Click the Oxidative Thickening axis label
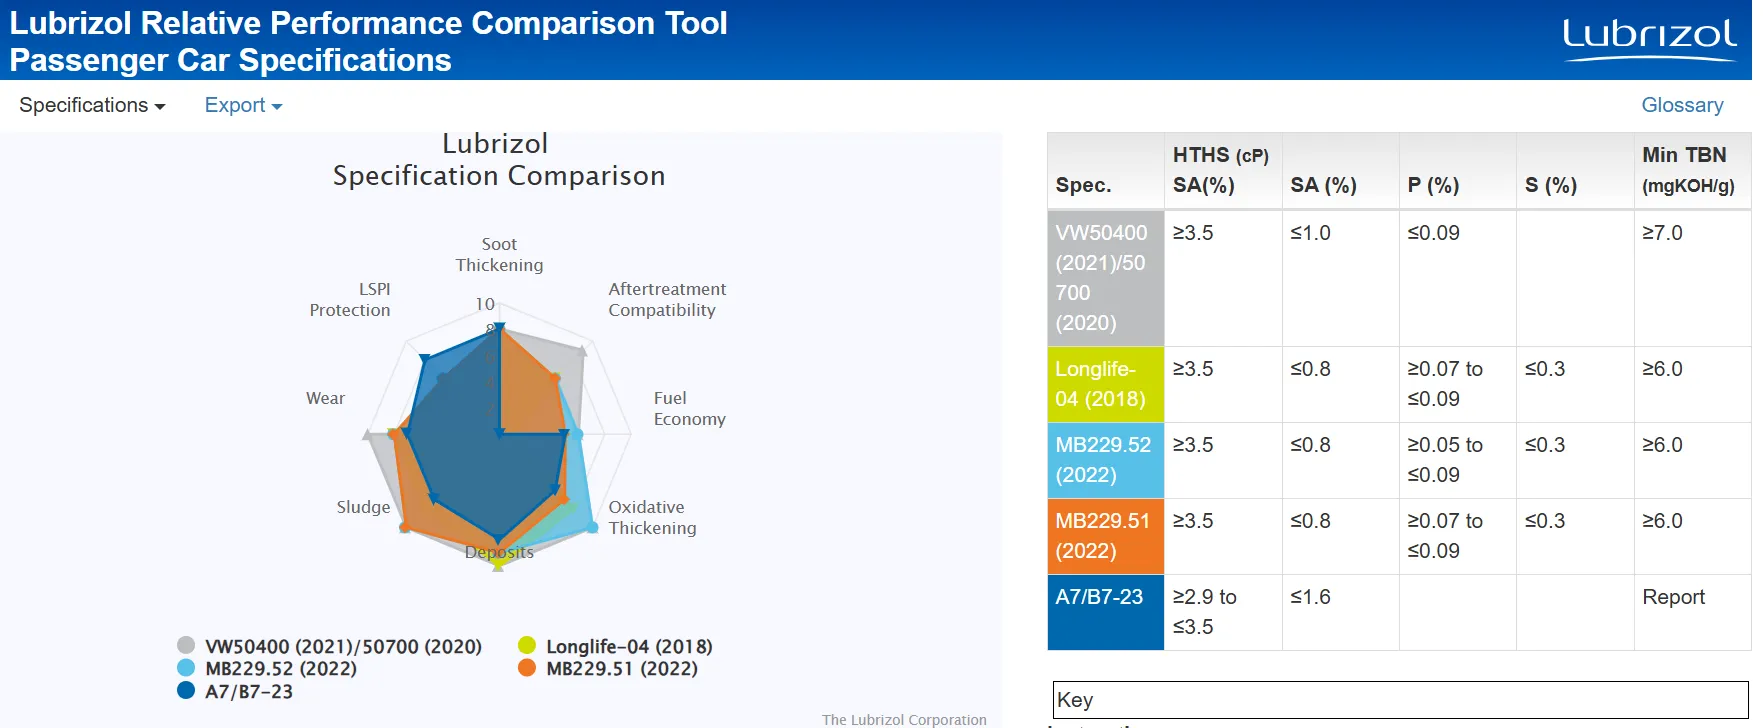 (x=652, y=517)
